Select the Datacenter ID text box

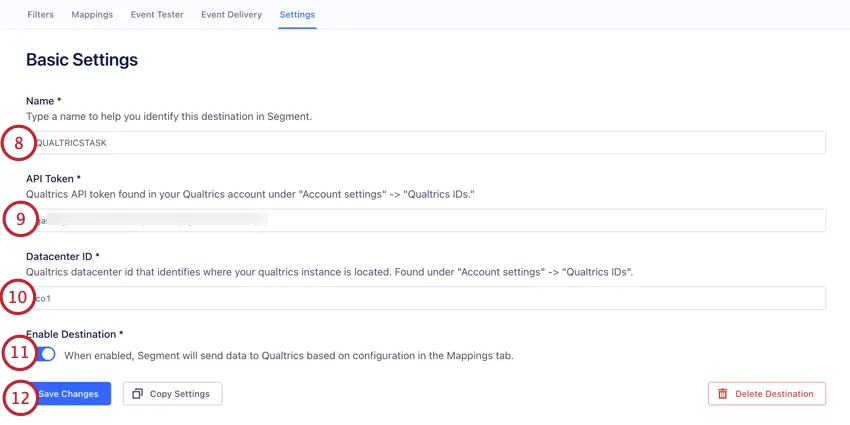(x=430, y=298)
